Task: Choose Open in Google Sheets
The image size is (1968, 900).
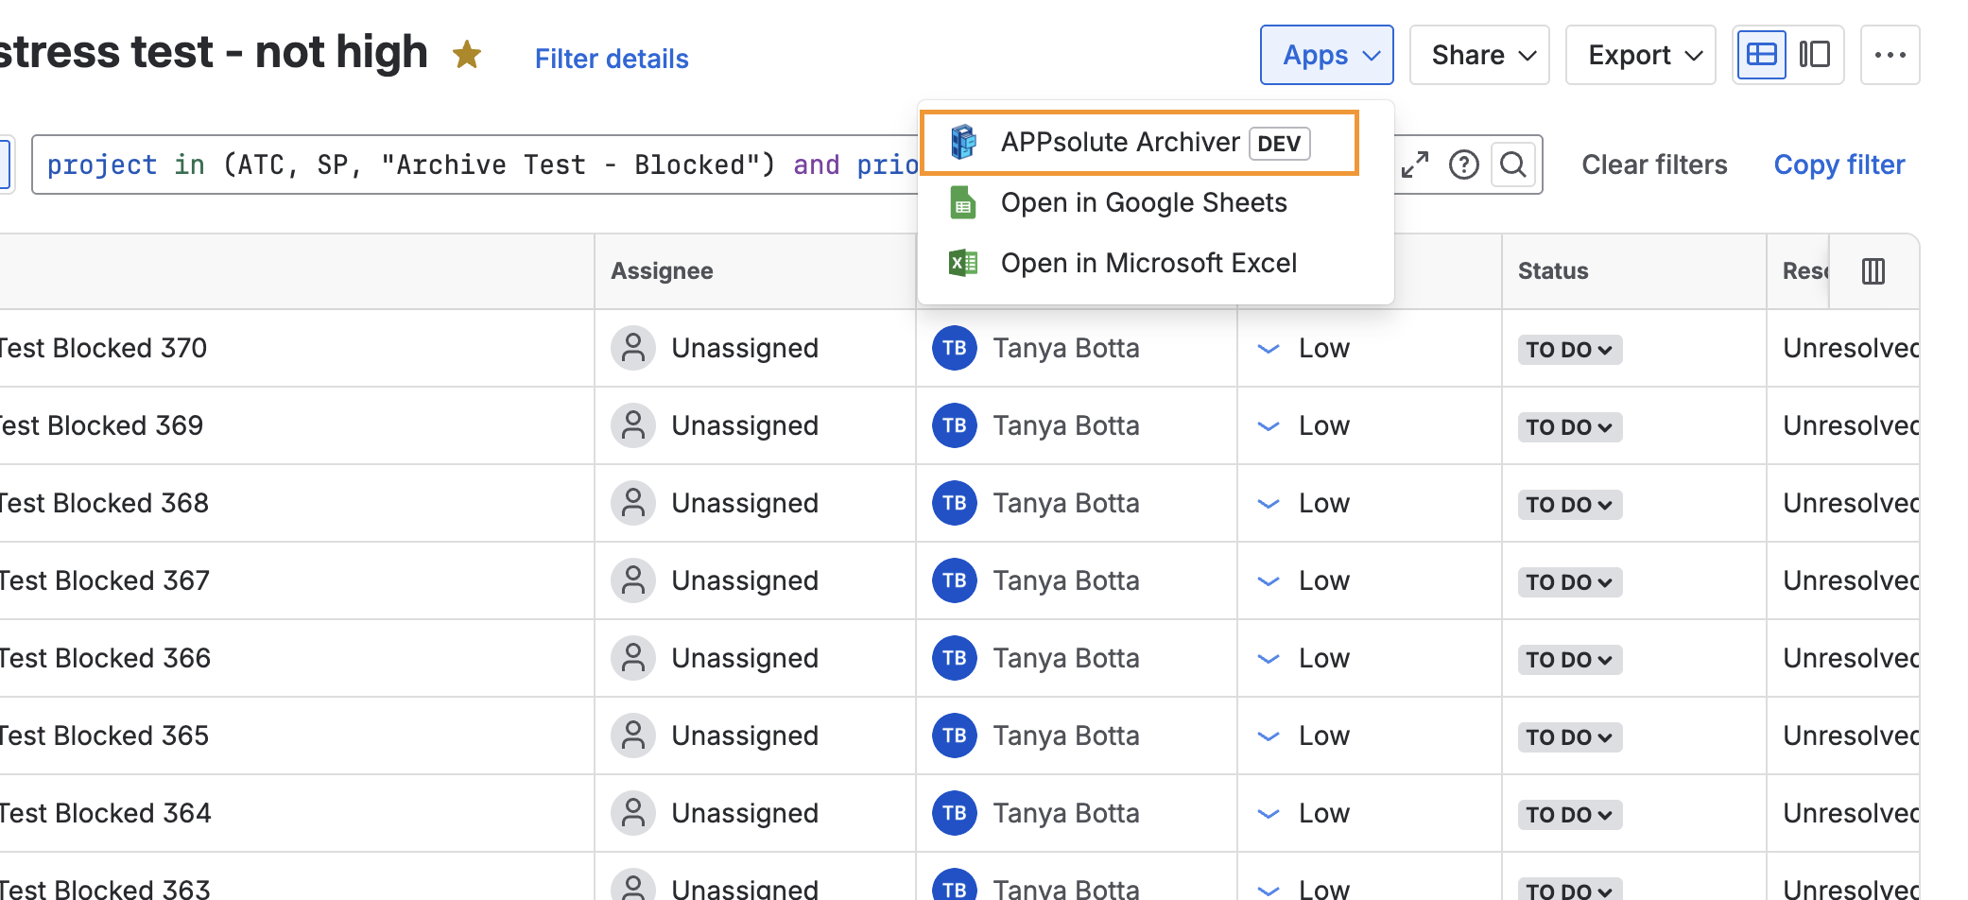Action: click(1143, 203)
